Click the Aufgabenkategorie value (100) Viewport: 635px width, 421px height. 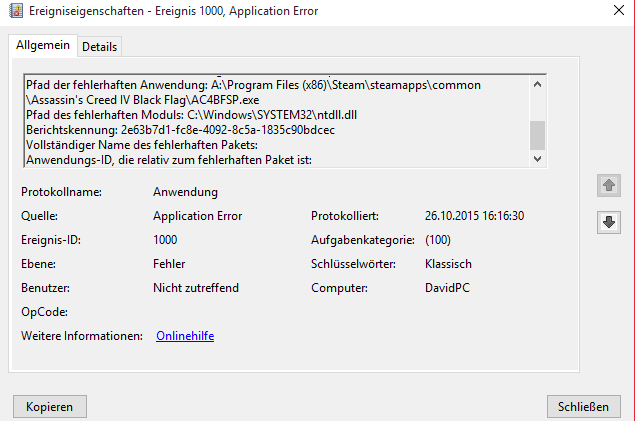point(438,240)
